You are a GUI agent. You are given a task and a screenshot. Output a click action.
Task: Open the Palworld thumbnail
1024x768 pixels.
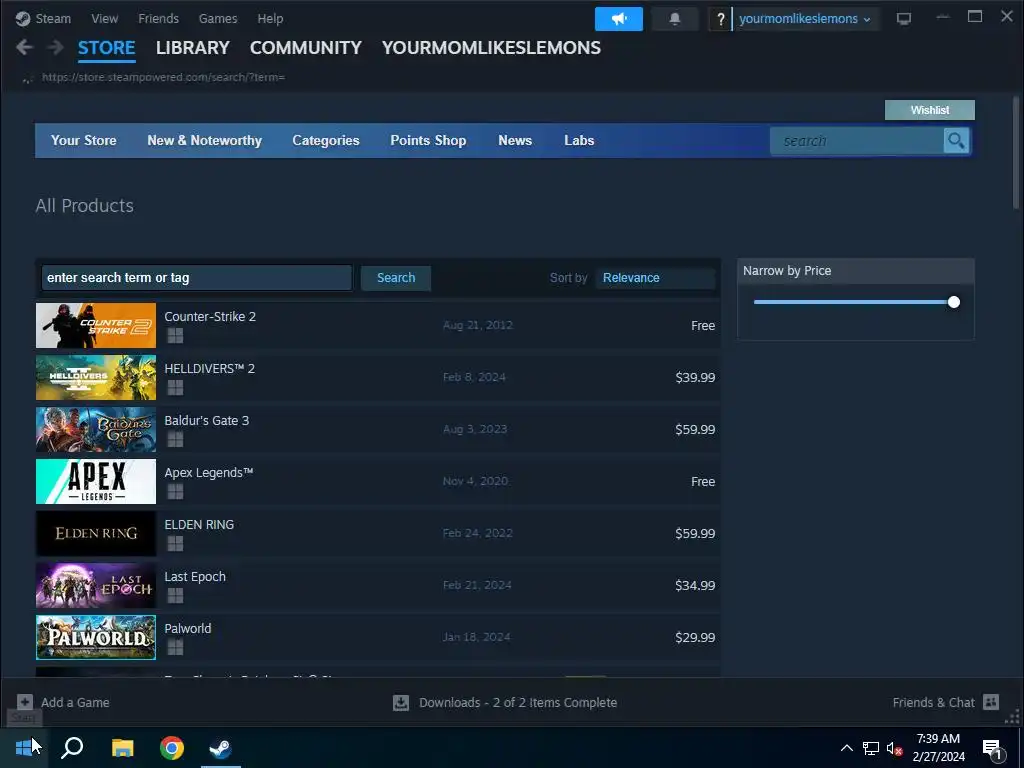coord(96,637)
